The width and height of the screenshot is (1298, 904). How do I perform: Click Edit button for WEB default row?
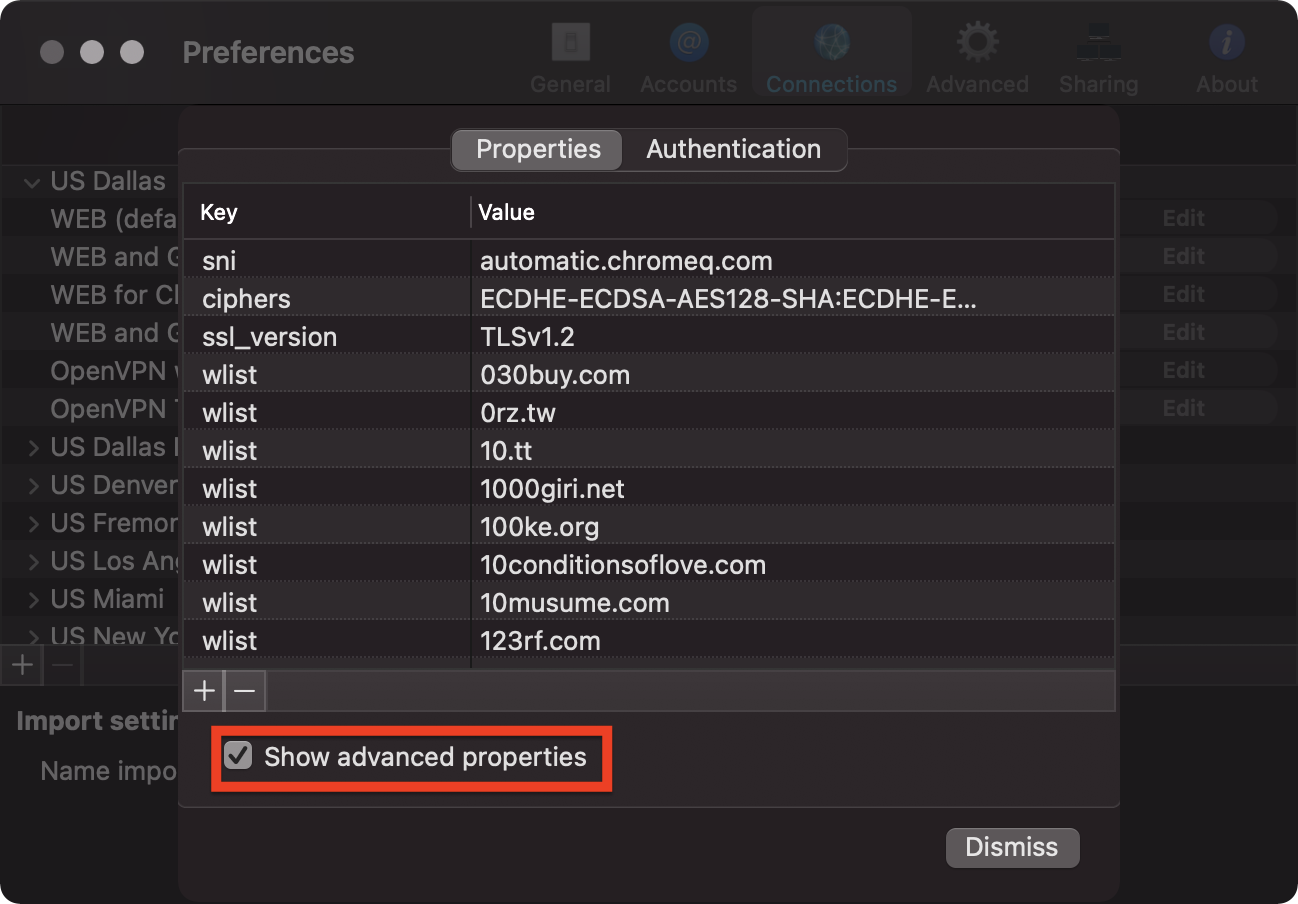1183,218
